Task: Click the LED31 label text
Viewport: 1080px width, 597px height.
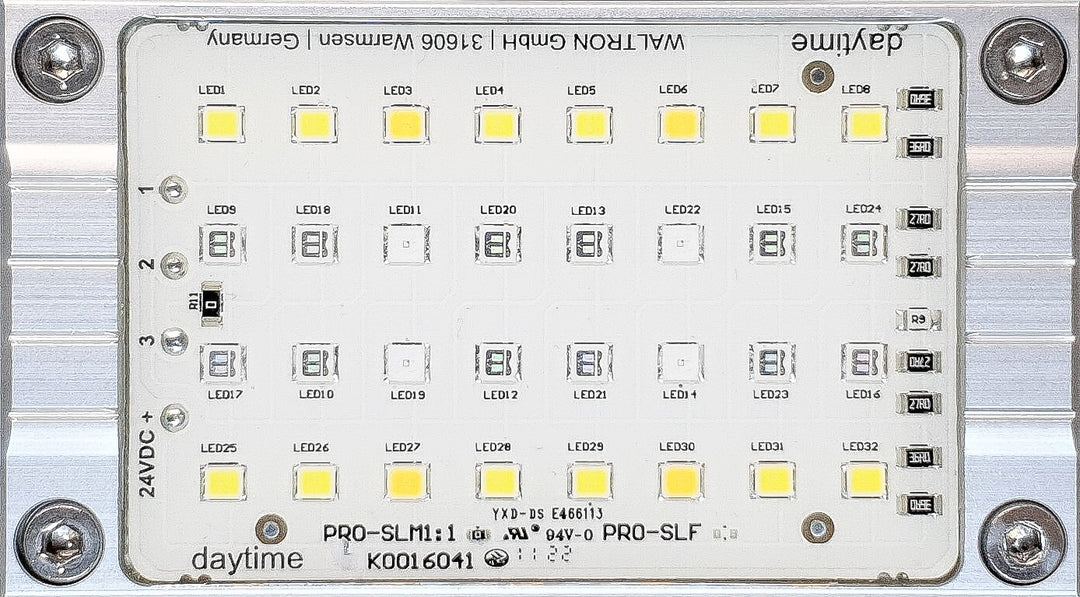Action: 769,447
